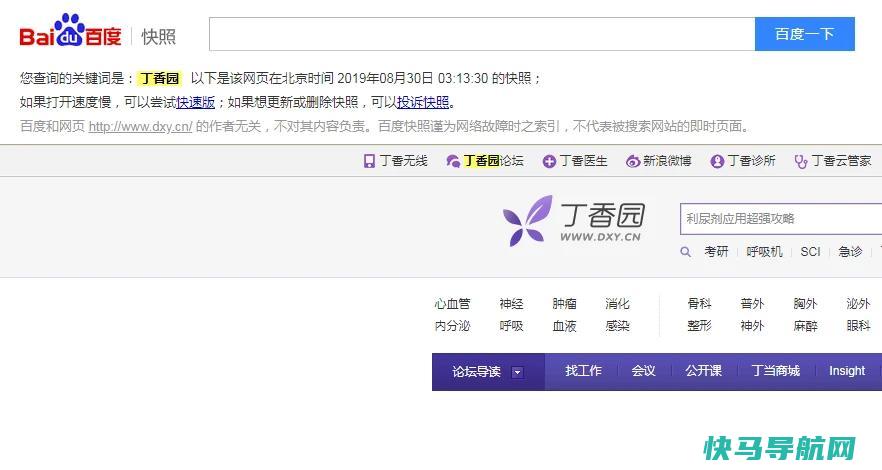The height and width of the screenshot is (470, 882).
Task: Go to 丁当商城 in navigation bar
Action: (776, 371)
